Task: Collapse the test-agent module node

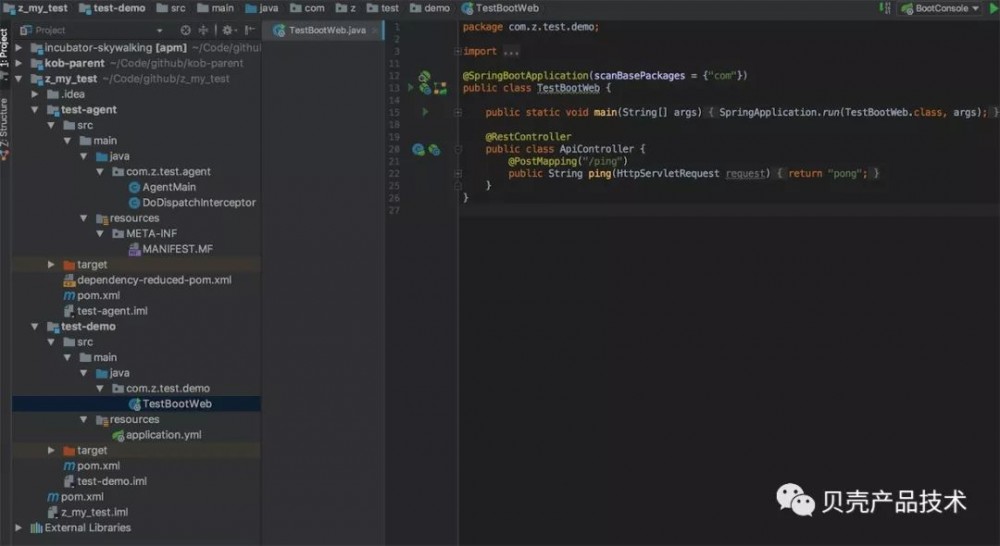Action: 35,110
